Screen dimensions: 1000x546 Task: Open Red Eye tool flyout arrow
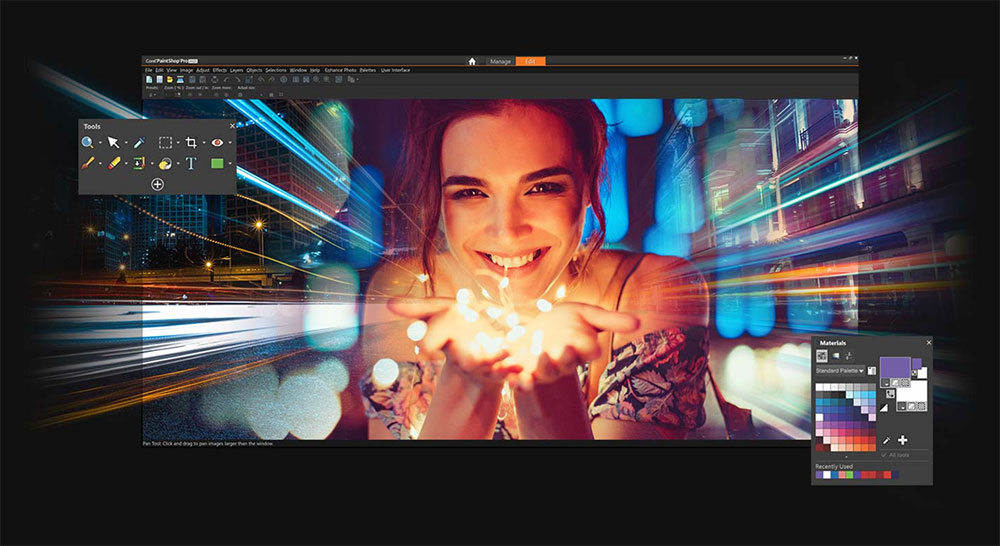tap(230, 143)
